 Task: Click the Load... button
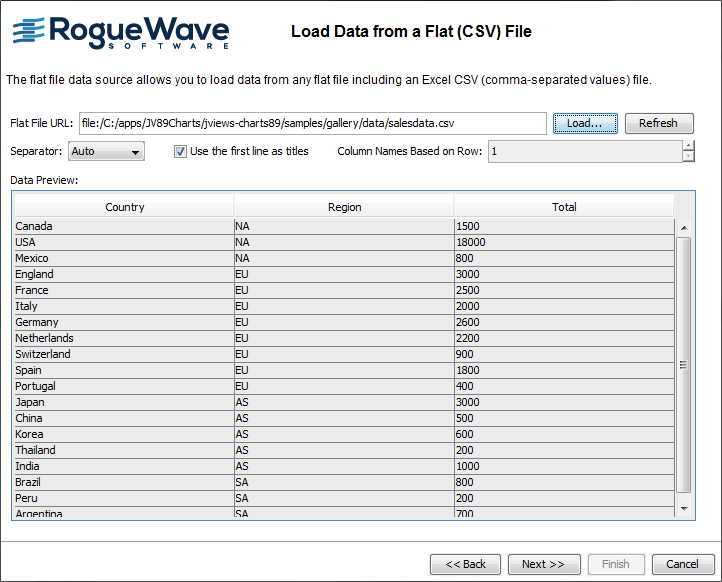[x=584, y=123]
